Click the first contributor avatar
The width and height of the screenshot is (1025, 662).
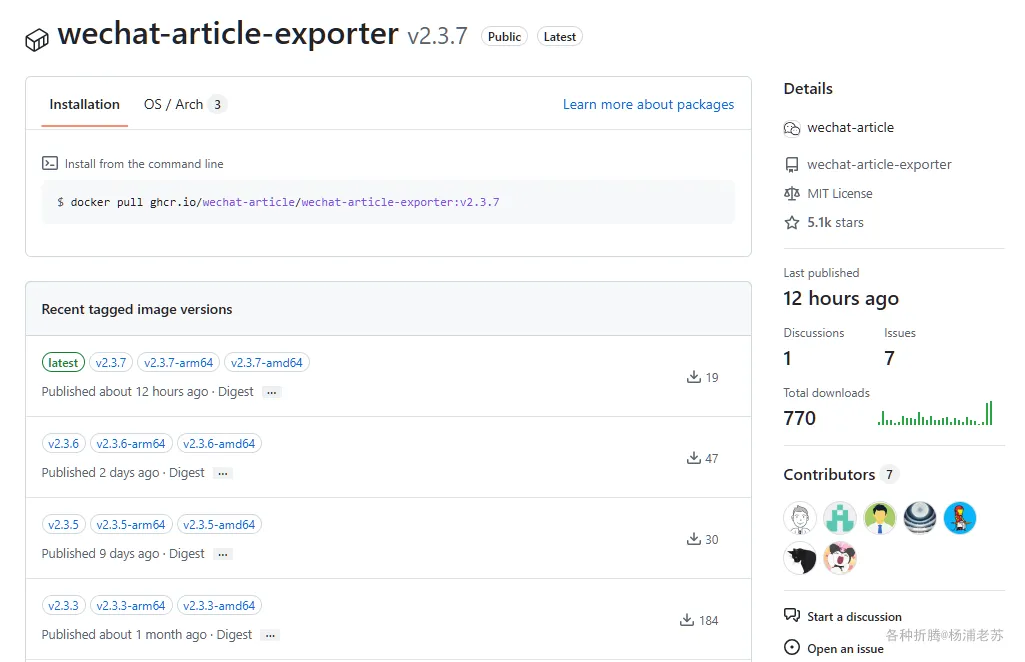coord(800,518)
